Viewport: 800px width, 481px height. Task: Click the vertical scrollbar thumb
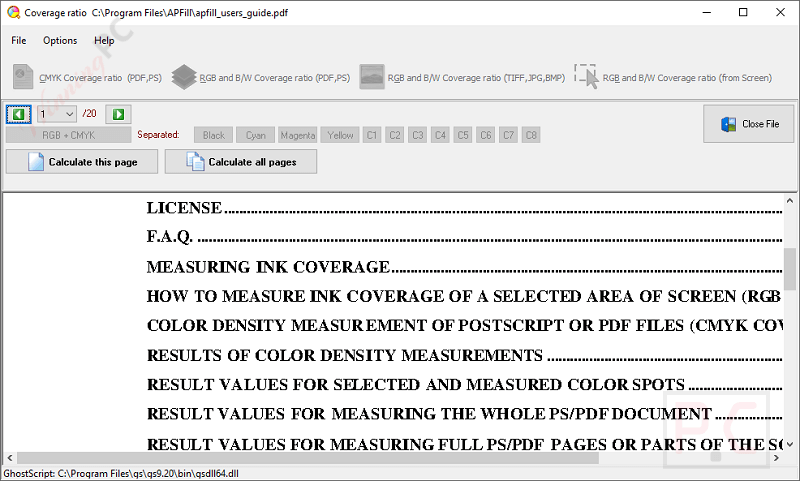click(790, 269)
